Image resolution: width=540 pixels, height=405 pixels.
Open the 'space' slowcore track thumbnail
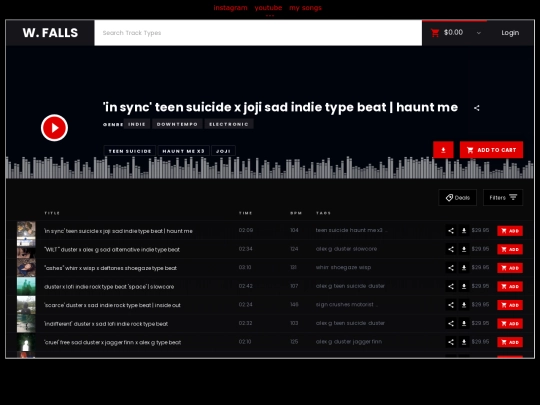pos(26,287)
